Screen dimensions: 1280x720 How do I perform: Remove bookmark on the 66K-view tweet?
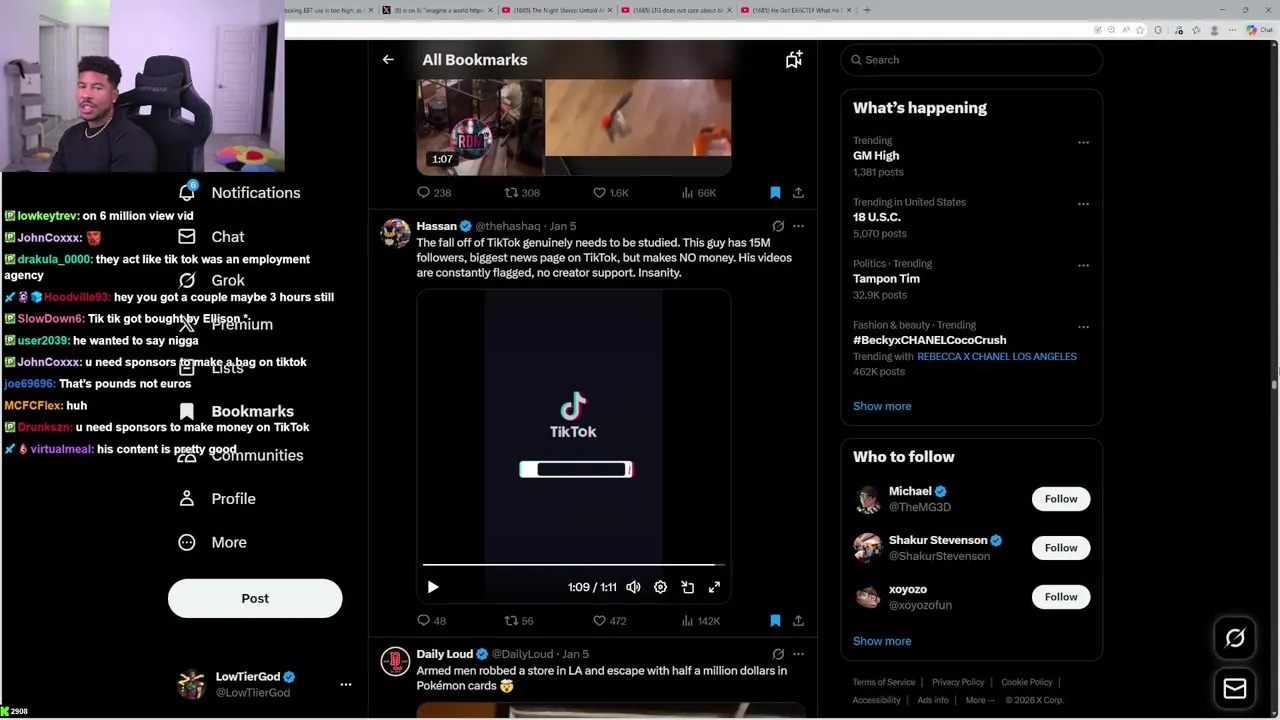pyautogui.click(x=775, y=192)
